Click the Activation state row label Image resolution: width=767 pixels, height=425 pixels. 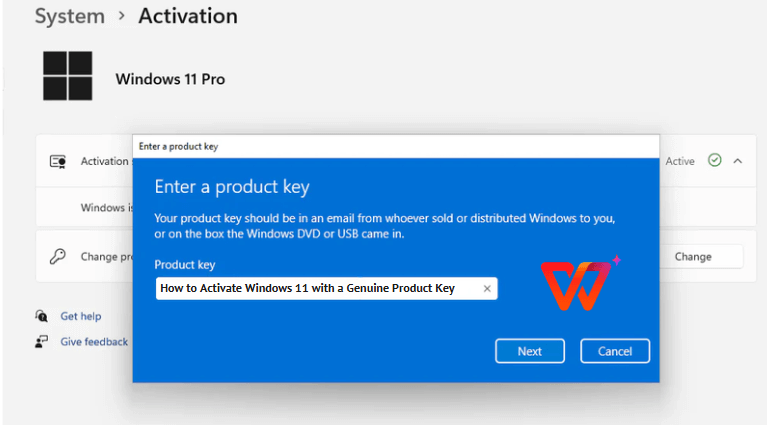click(x=104, y=161)
